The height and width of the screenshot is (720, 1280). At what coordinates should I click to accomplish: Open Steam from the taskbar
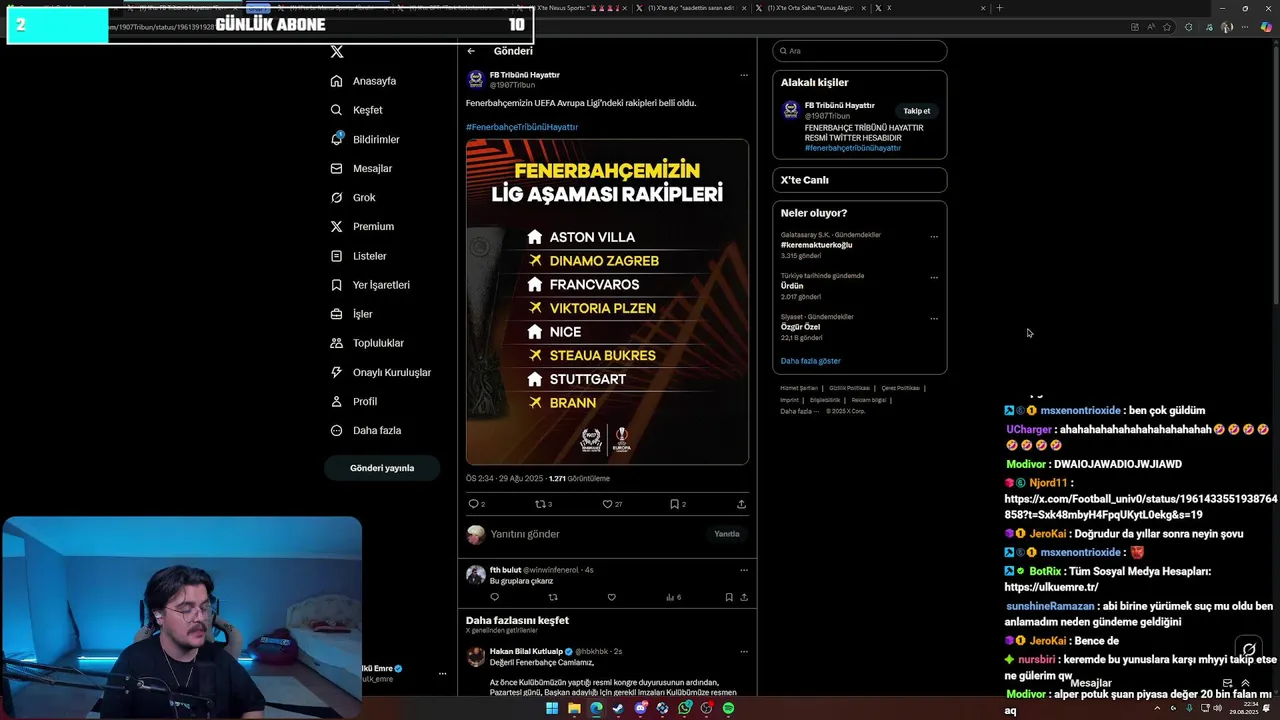pos(618,708)
